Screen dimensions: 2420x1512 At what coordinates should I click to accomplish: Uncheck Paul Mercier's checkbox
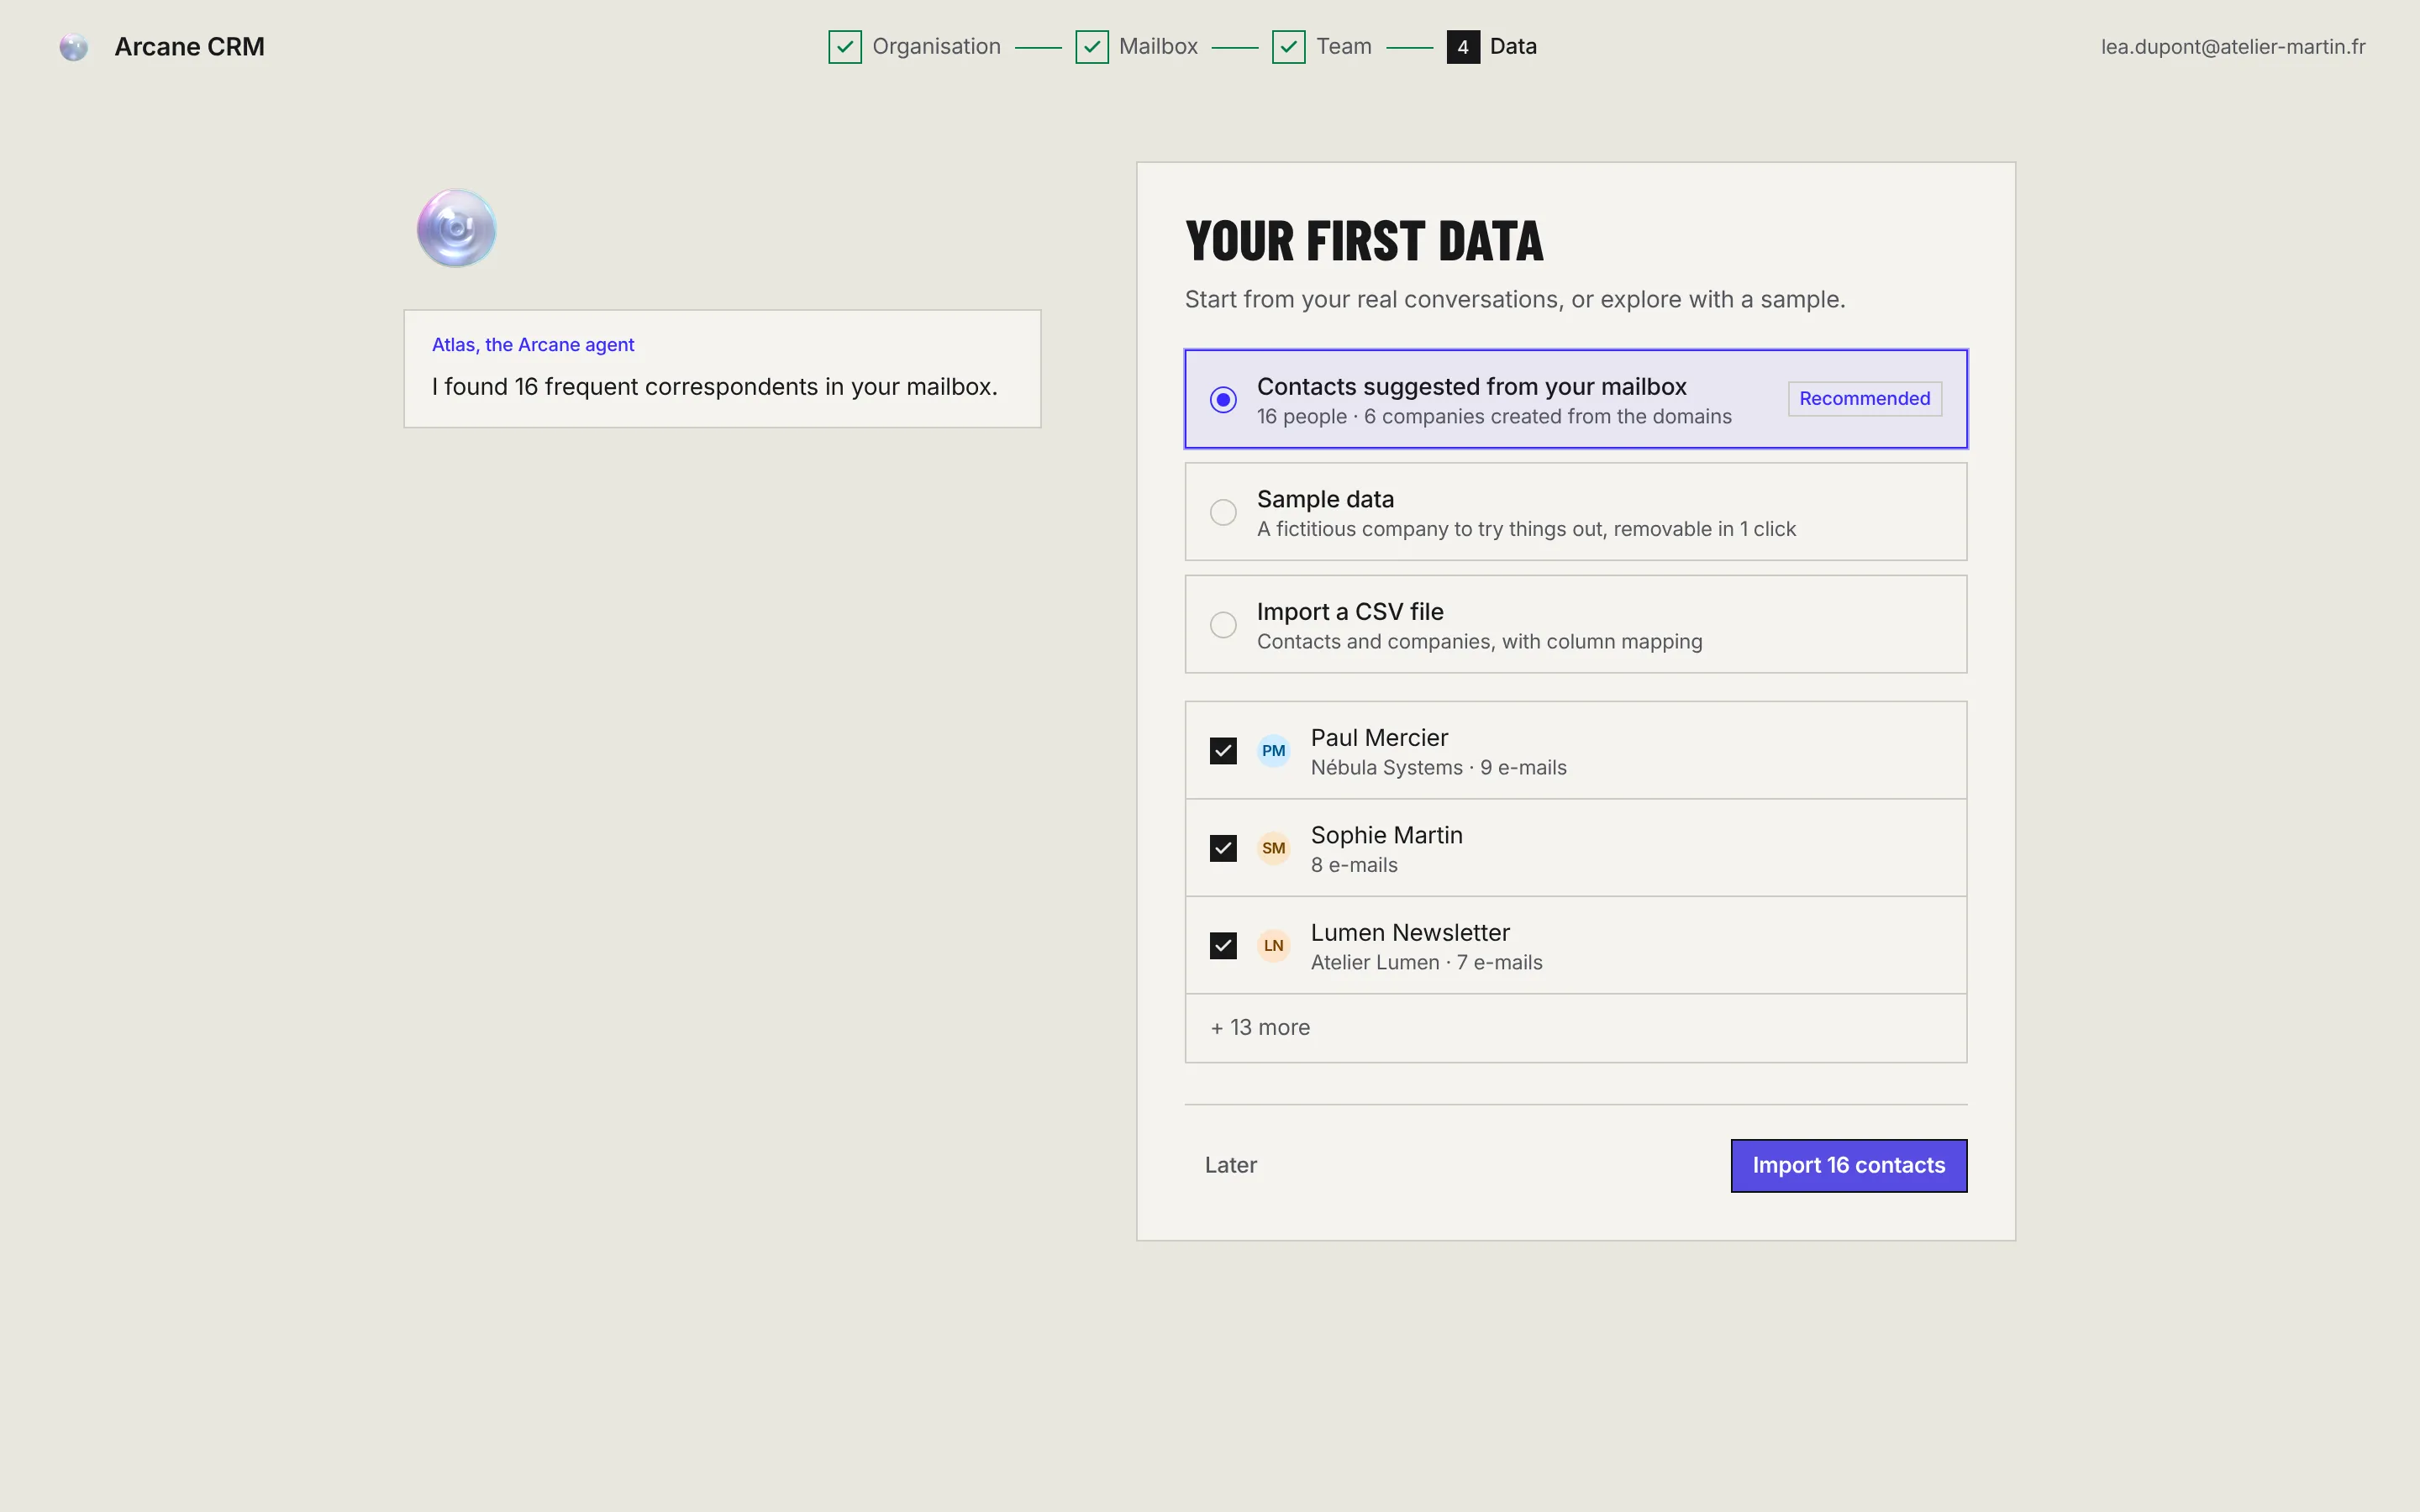coord(1223,751)
